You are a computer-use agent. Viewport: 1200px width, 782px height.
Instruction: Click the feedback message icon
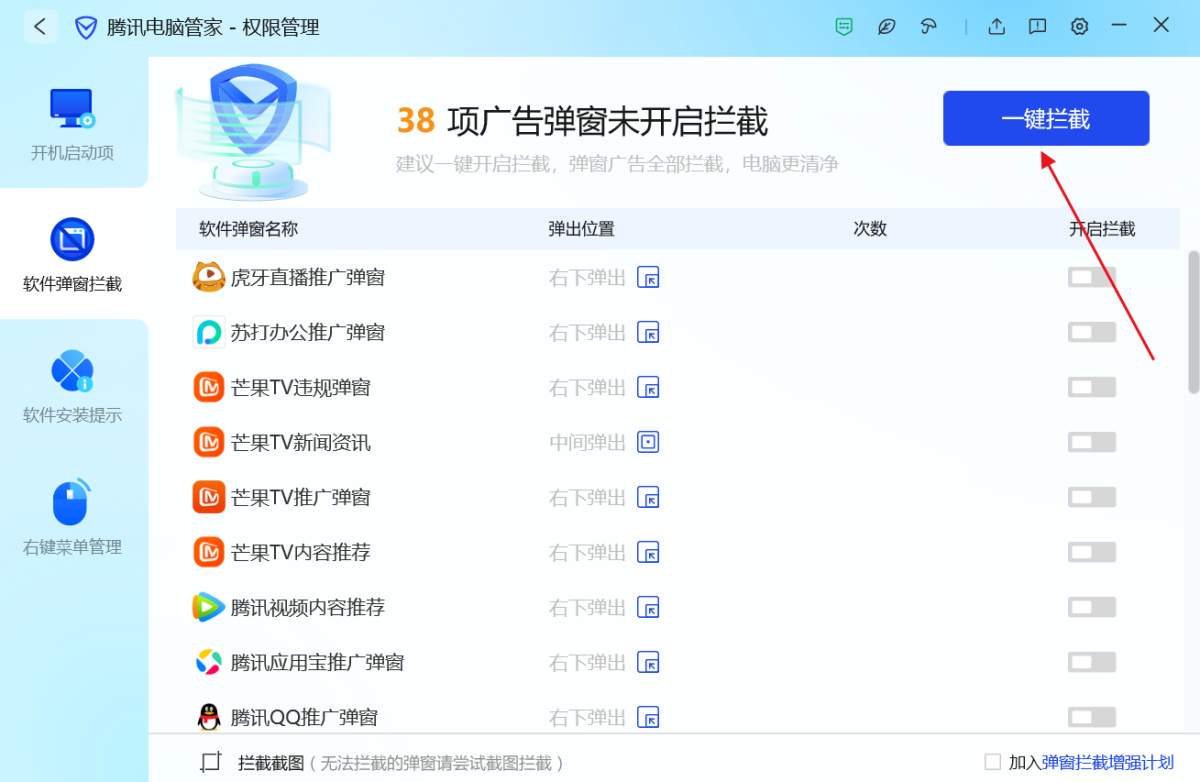point(1037,27)
